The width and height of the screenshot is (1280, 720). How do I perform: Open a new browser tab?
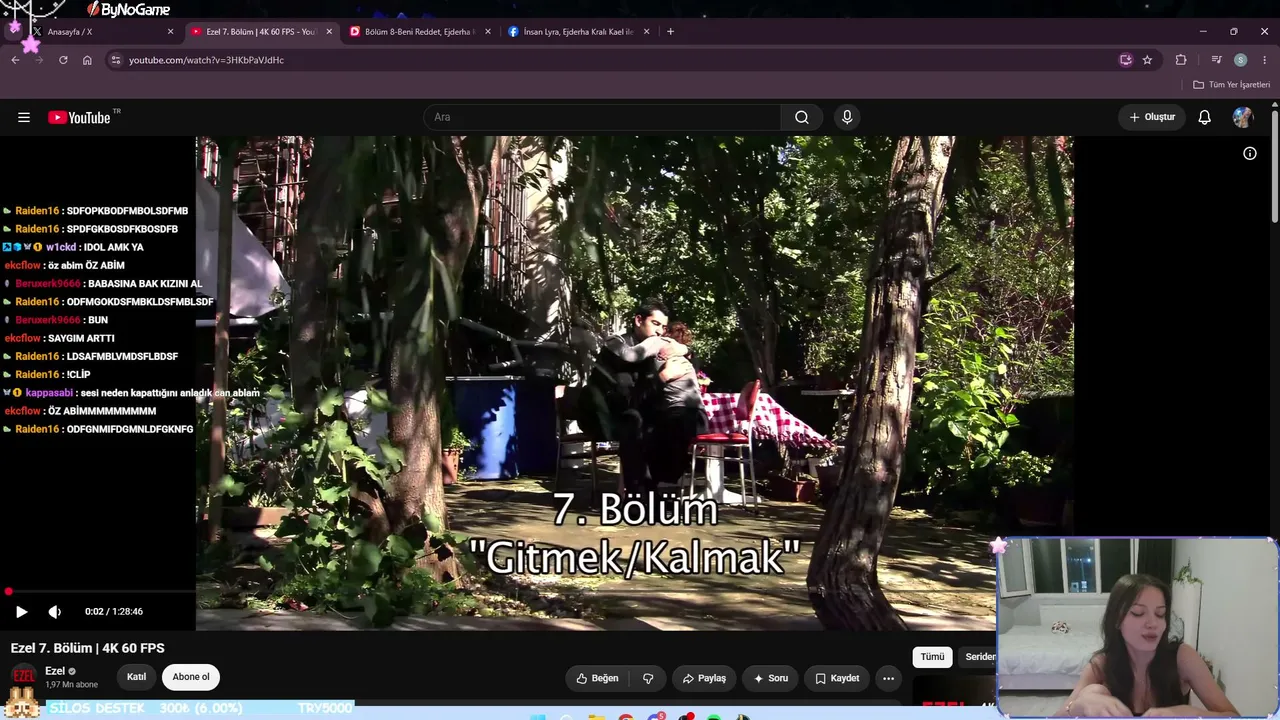pyautogui.click(x=670, y=32)
